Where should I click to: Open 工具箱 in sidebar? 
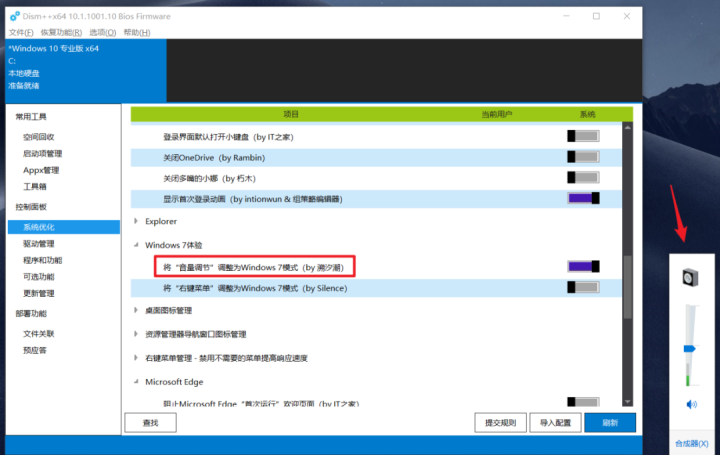pyautogui.click(x=34, y=186)
